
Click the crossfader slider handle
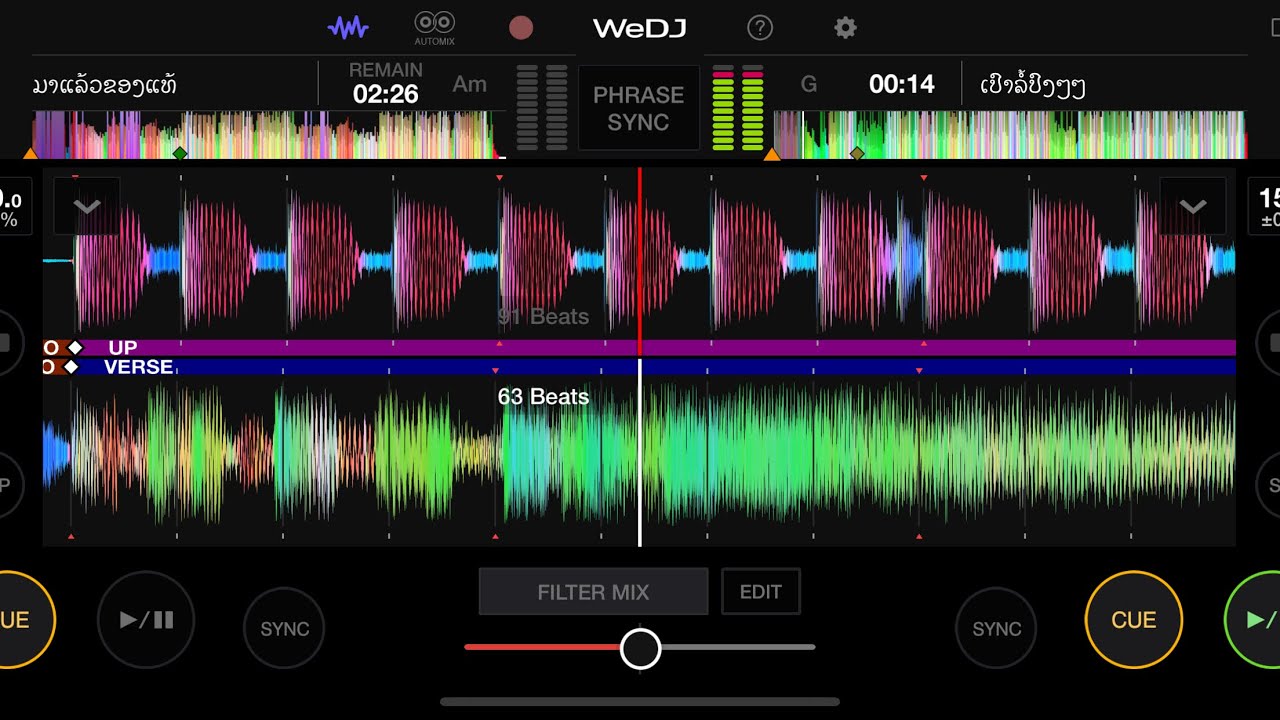click(640, 648)
